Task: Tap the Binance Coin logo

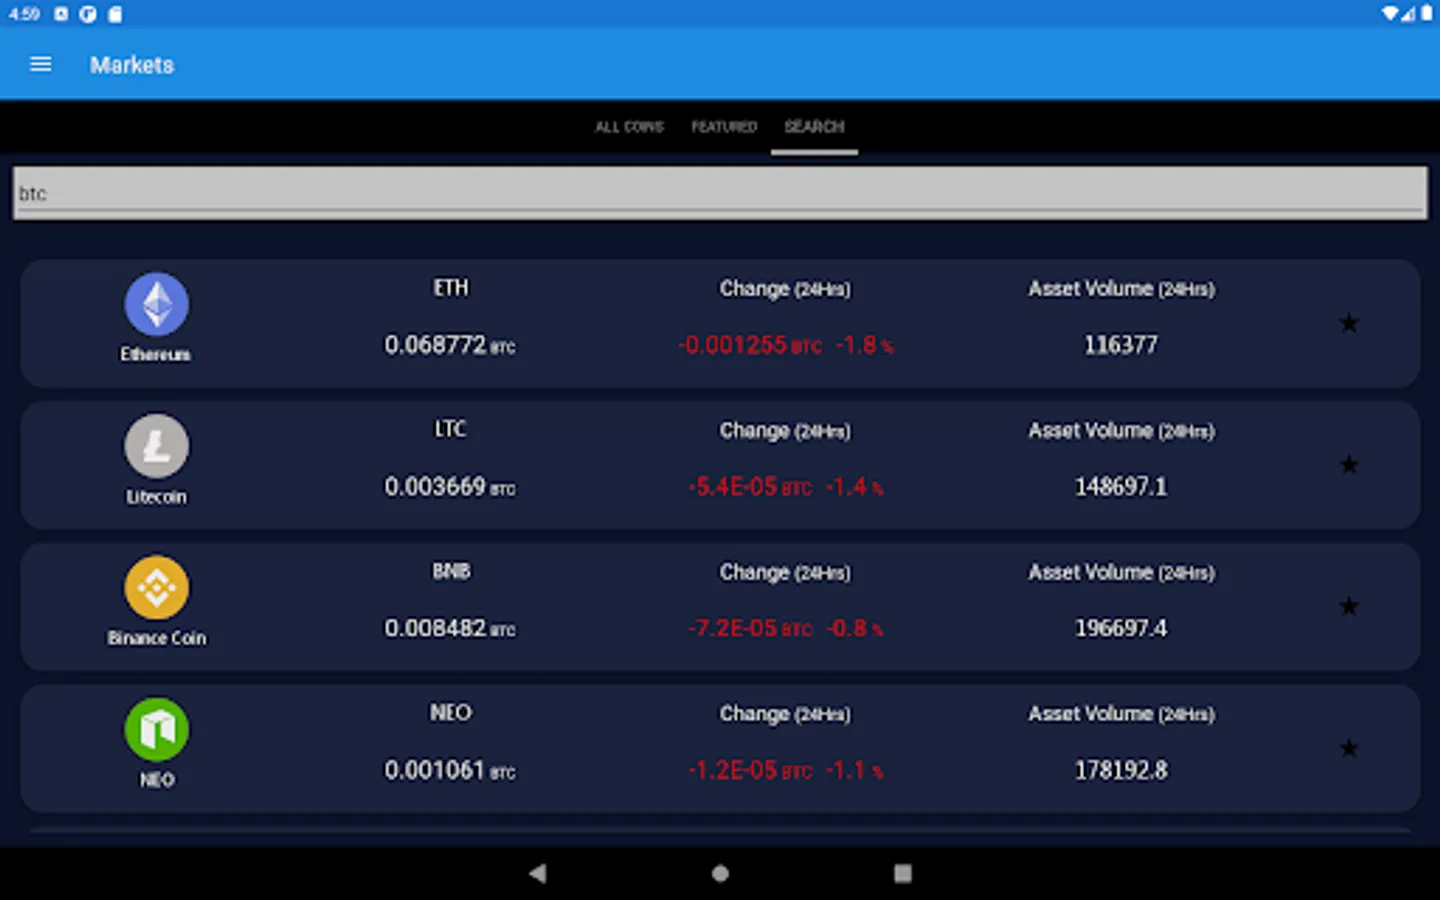Action: (x=157, y=588)
